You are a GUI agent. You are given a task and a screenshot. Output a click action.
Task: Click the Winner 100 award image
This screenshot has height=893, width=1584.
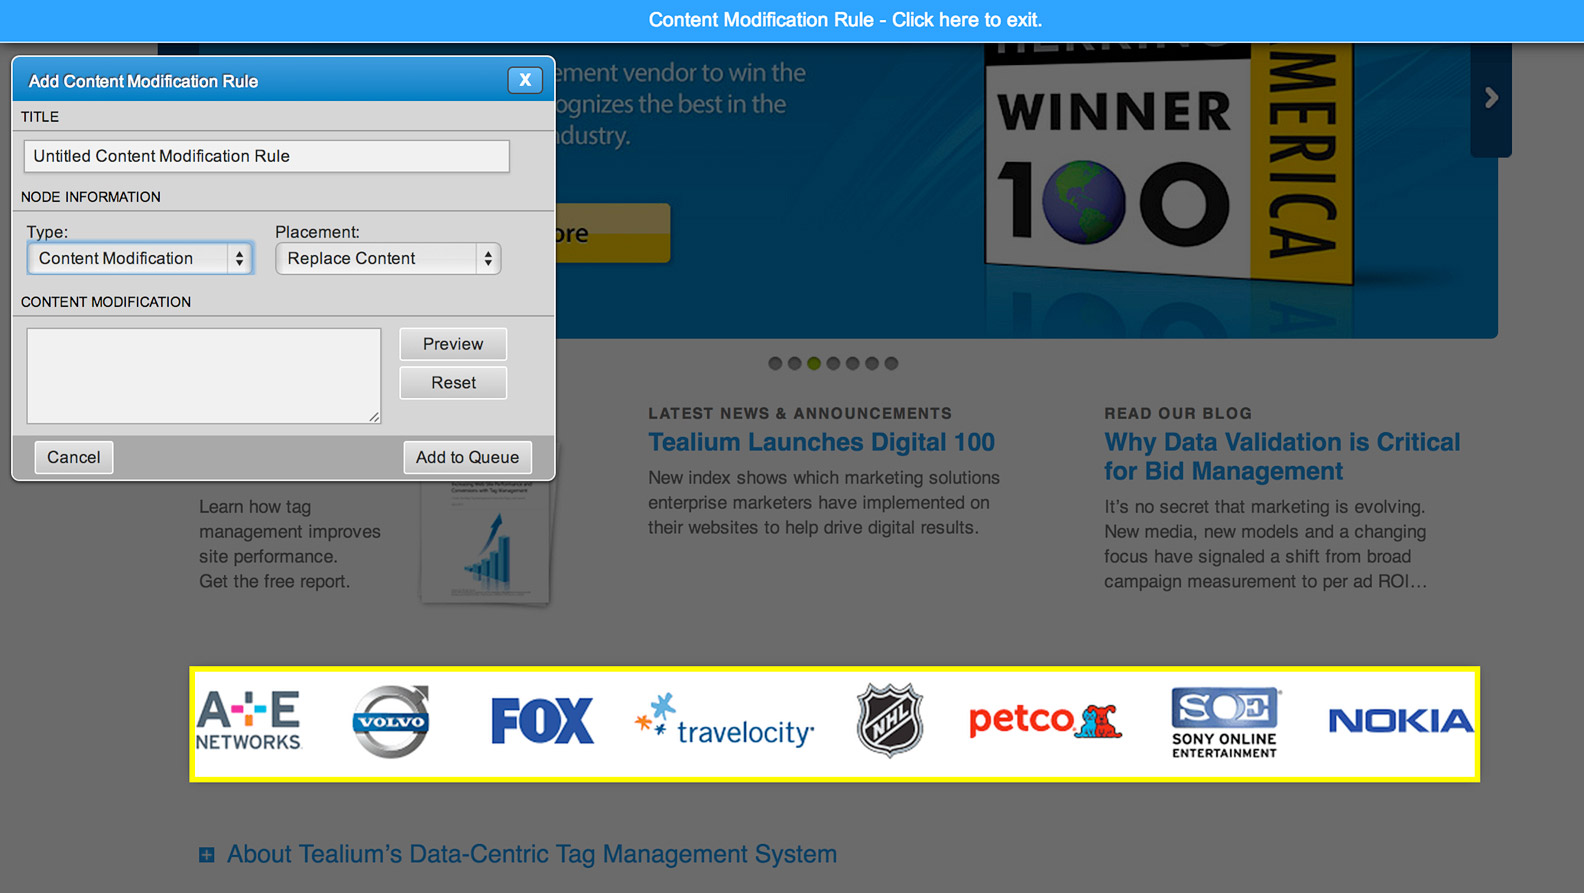coord(1170,165)
